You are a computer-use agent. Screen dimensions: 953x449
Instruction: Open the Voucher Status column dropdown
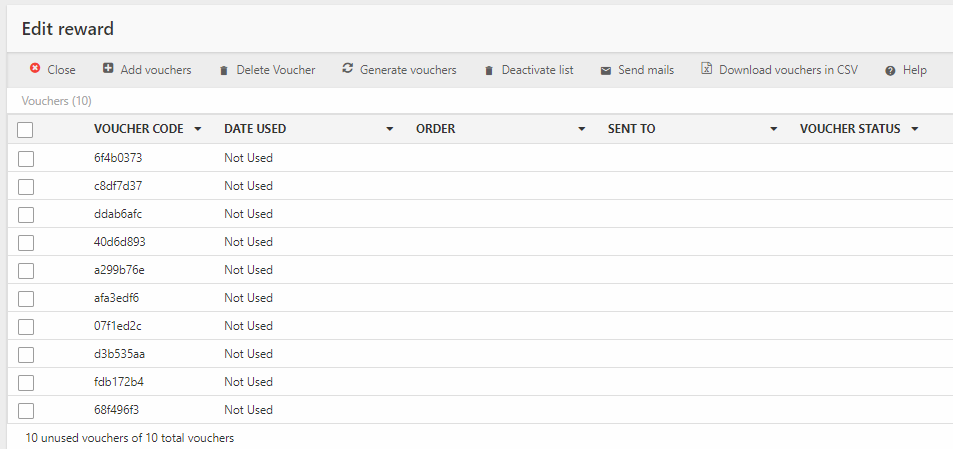[914, 129]
